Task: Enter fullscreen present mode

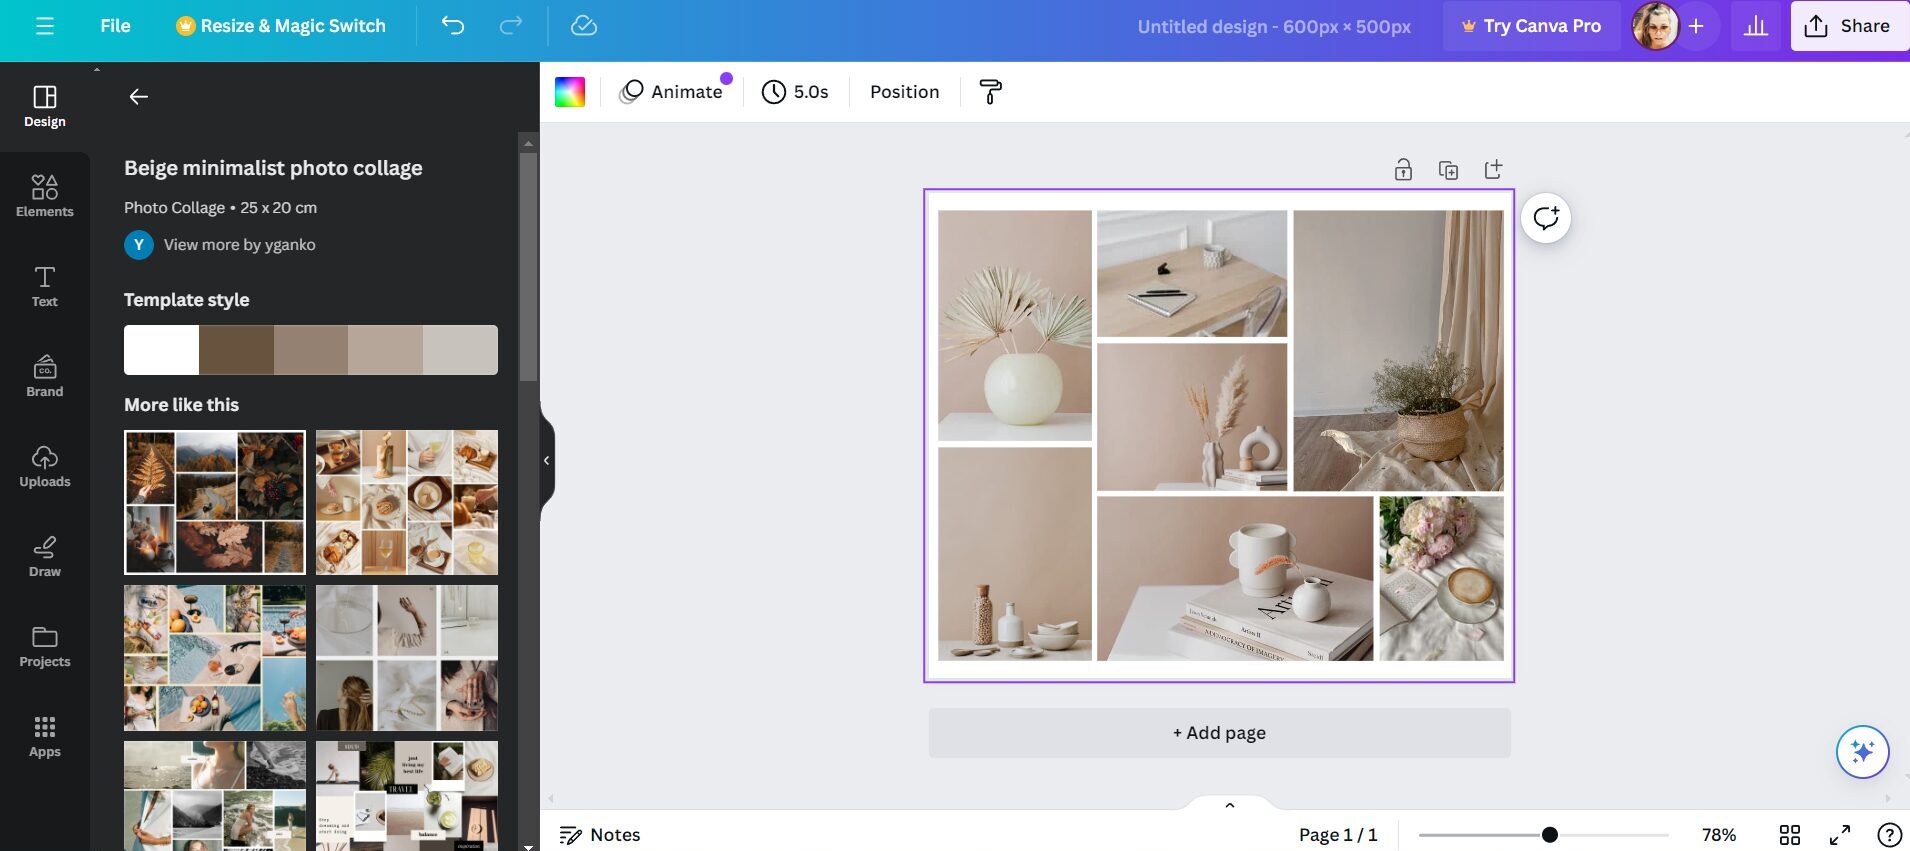Action: pyautogui.click(x=1839, y=835)
